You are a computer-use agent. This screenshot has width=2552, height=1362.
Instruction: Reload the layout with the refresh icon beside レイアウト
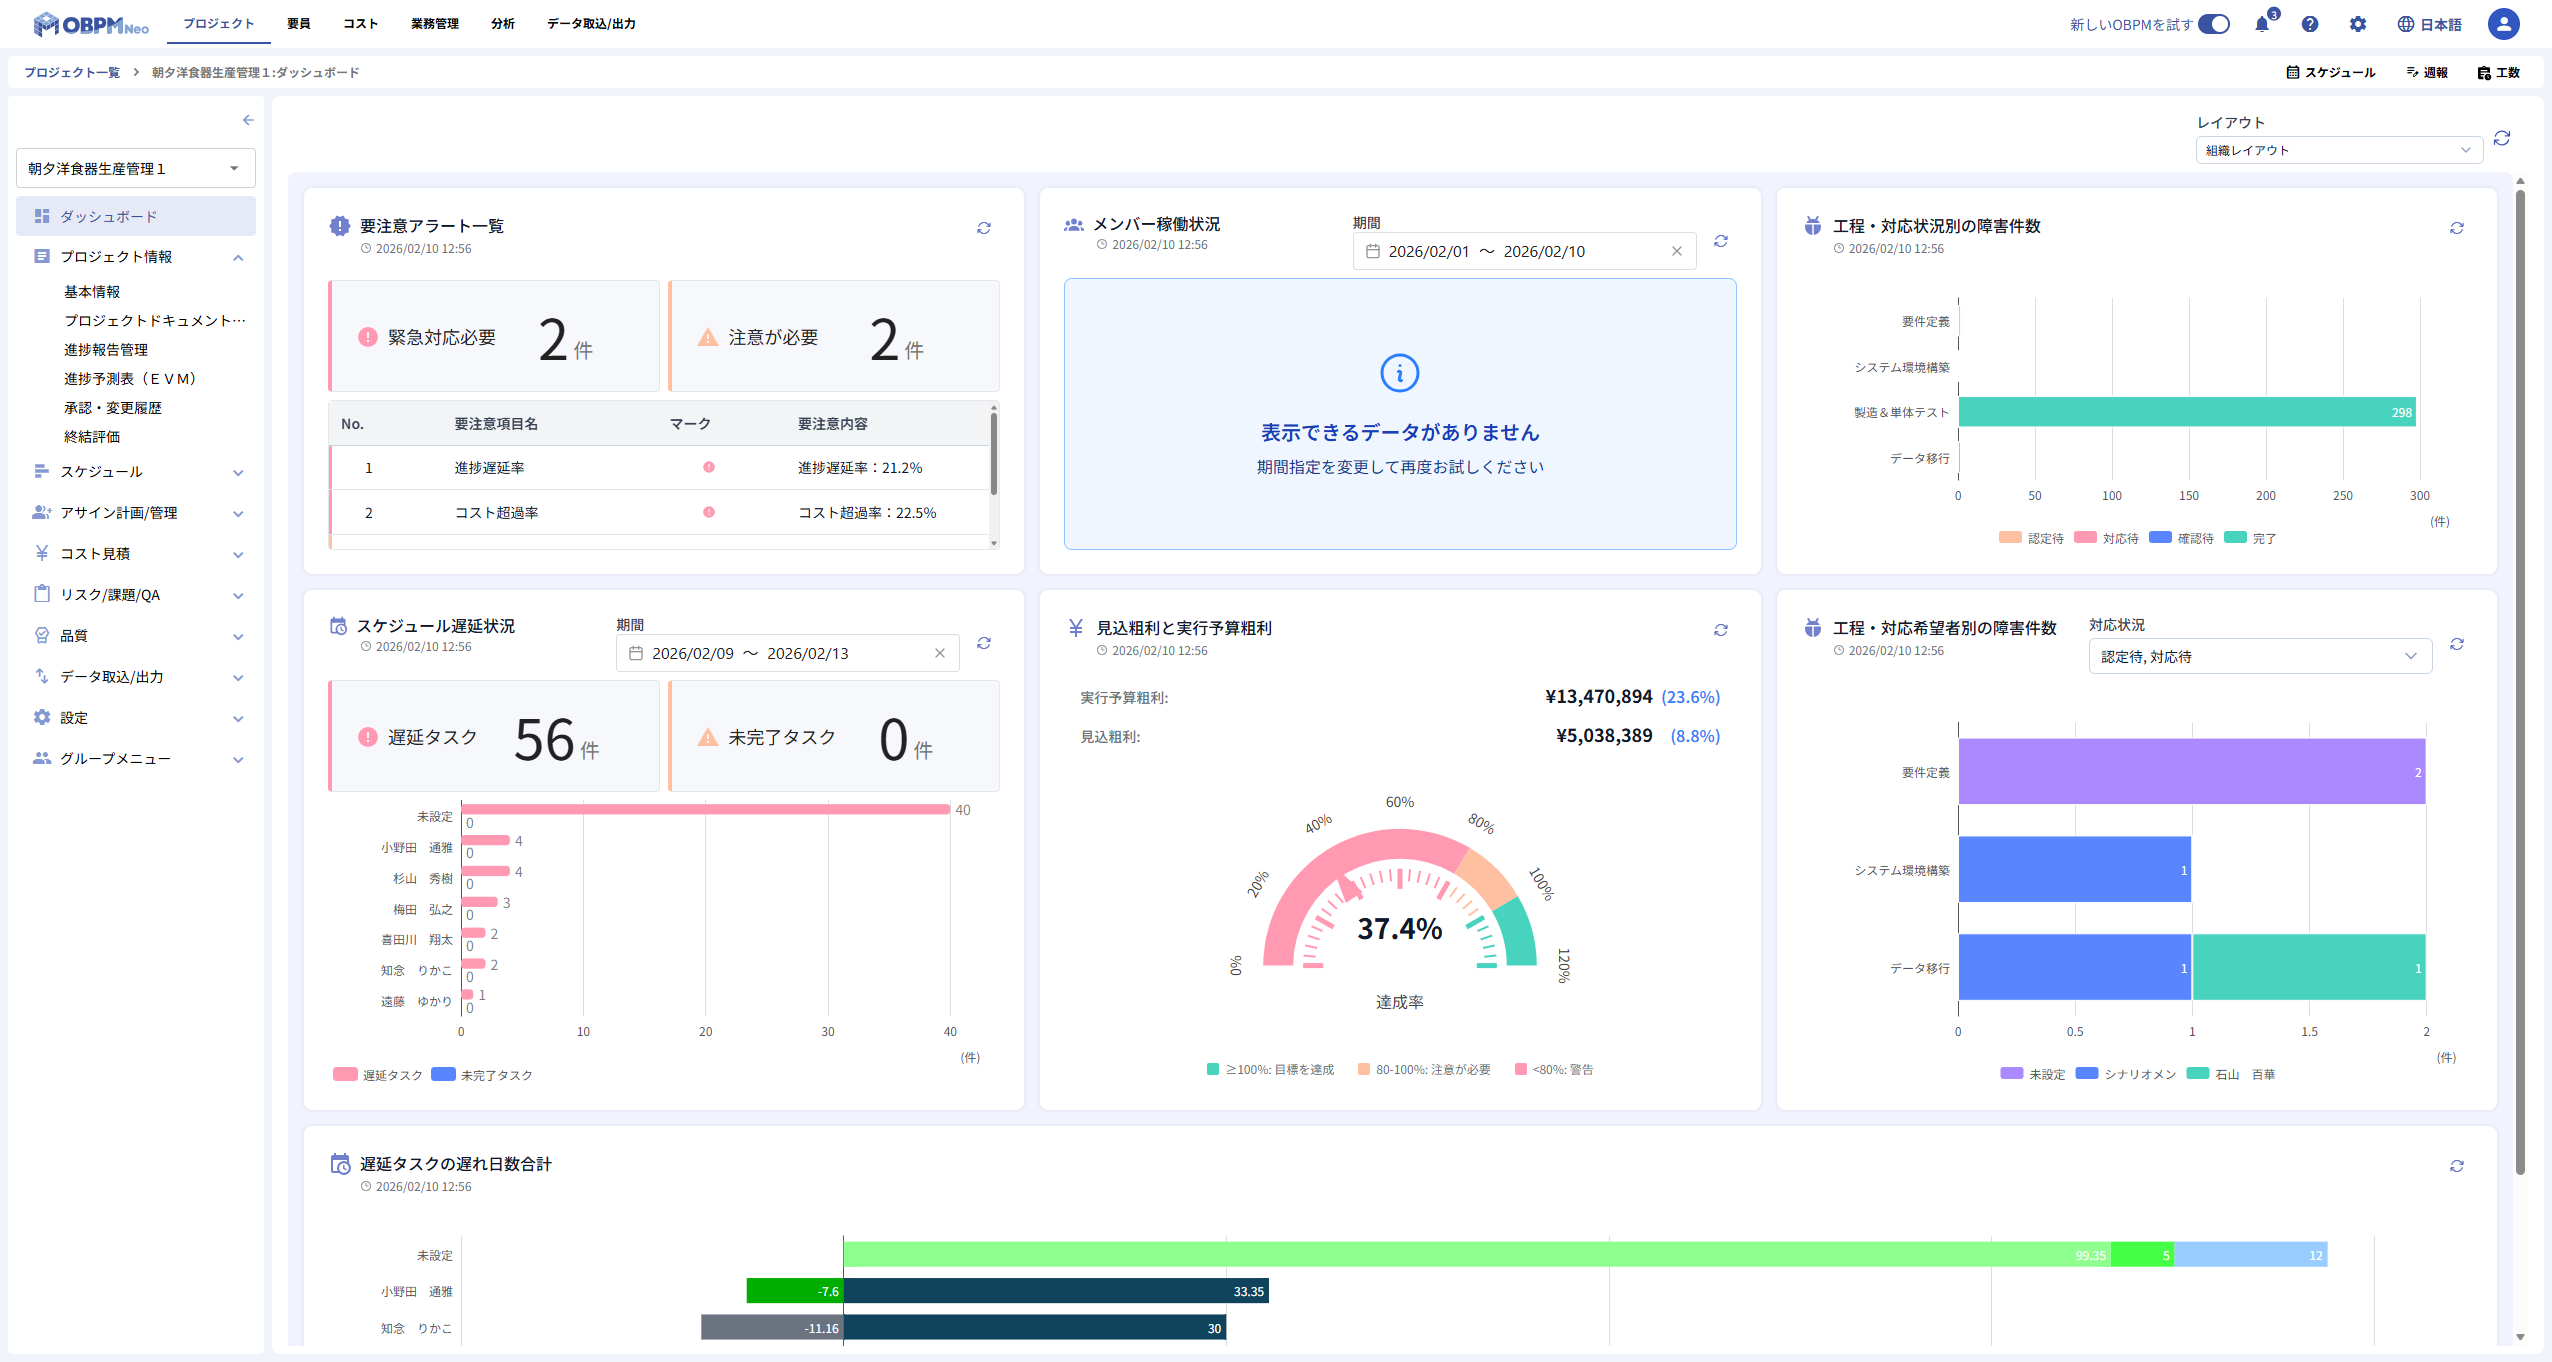[2502, 138]
